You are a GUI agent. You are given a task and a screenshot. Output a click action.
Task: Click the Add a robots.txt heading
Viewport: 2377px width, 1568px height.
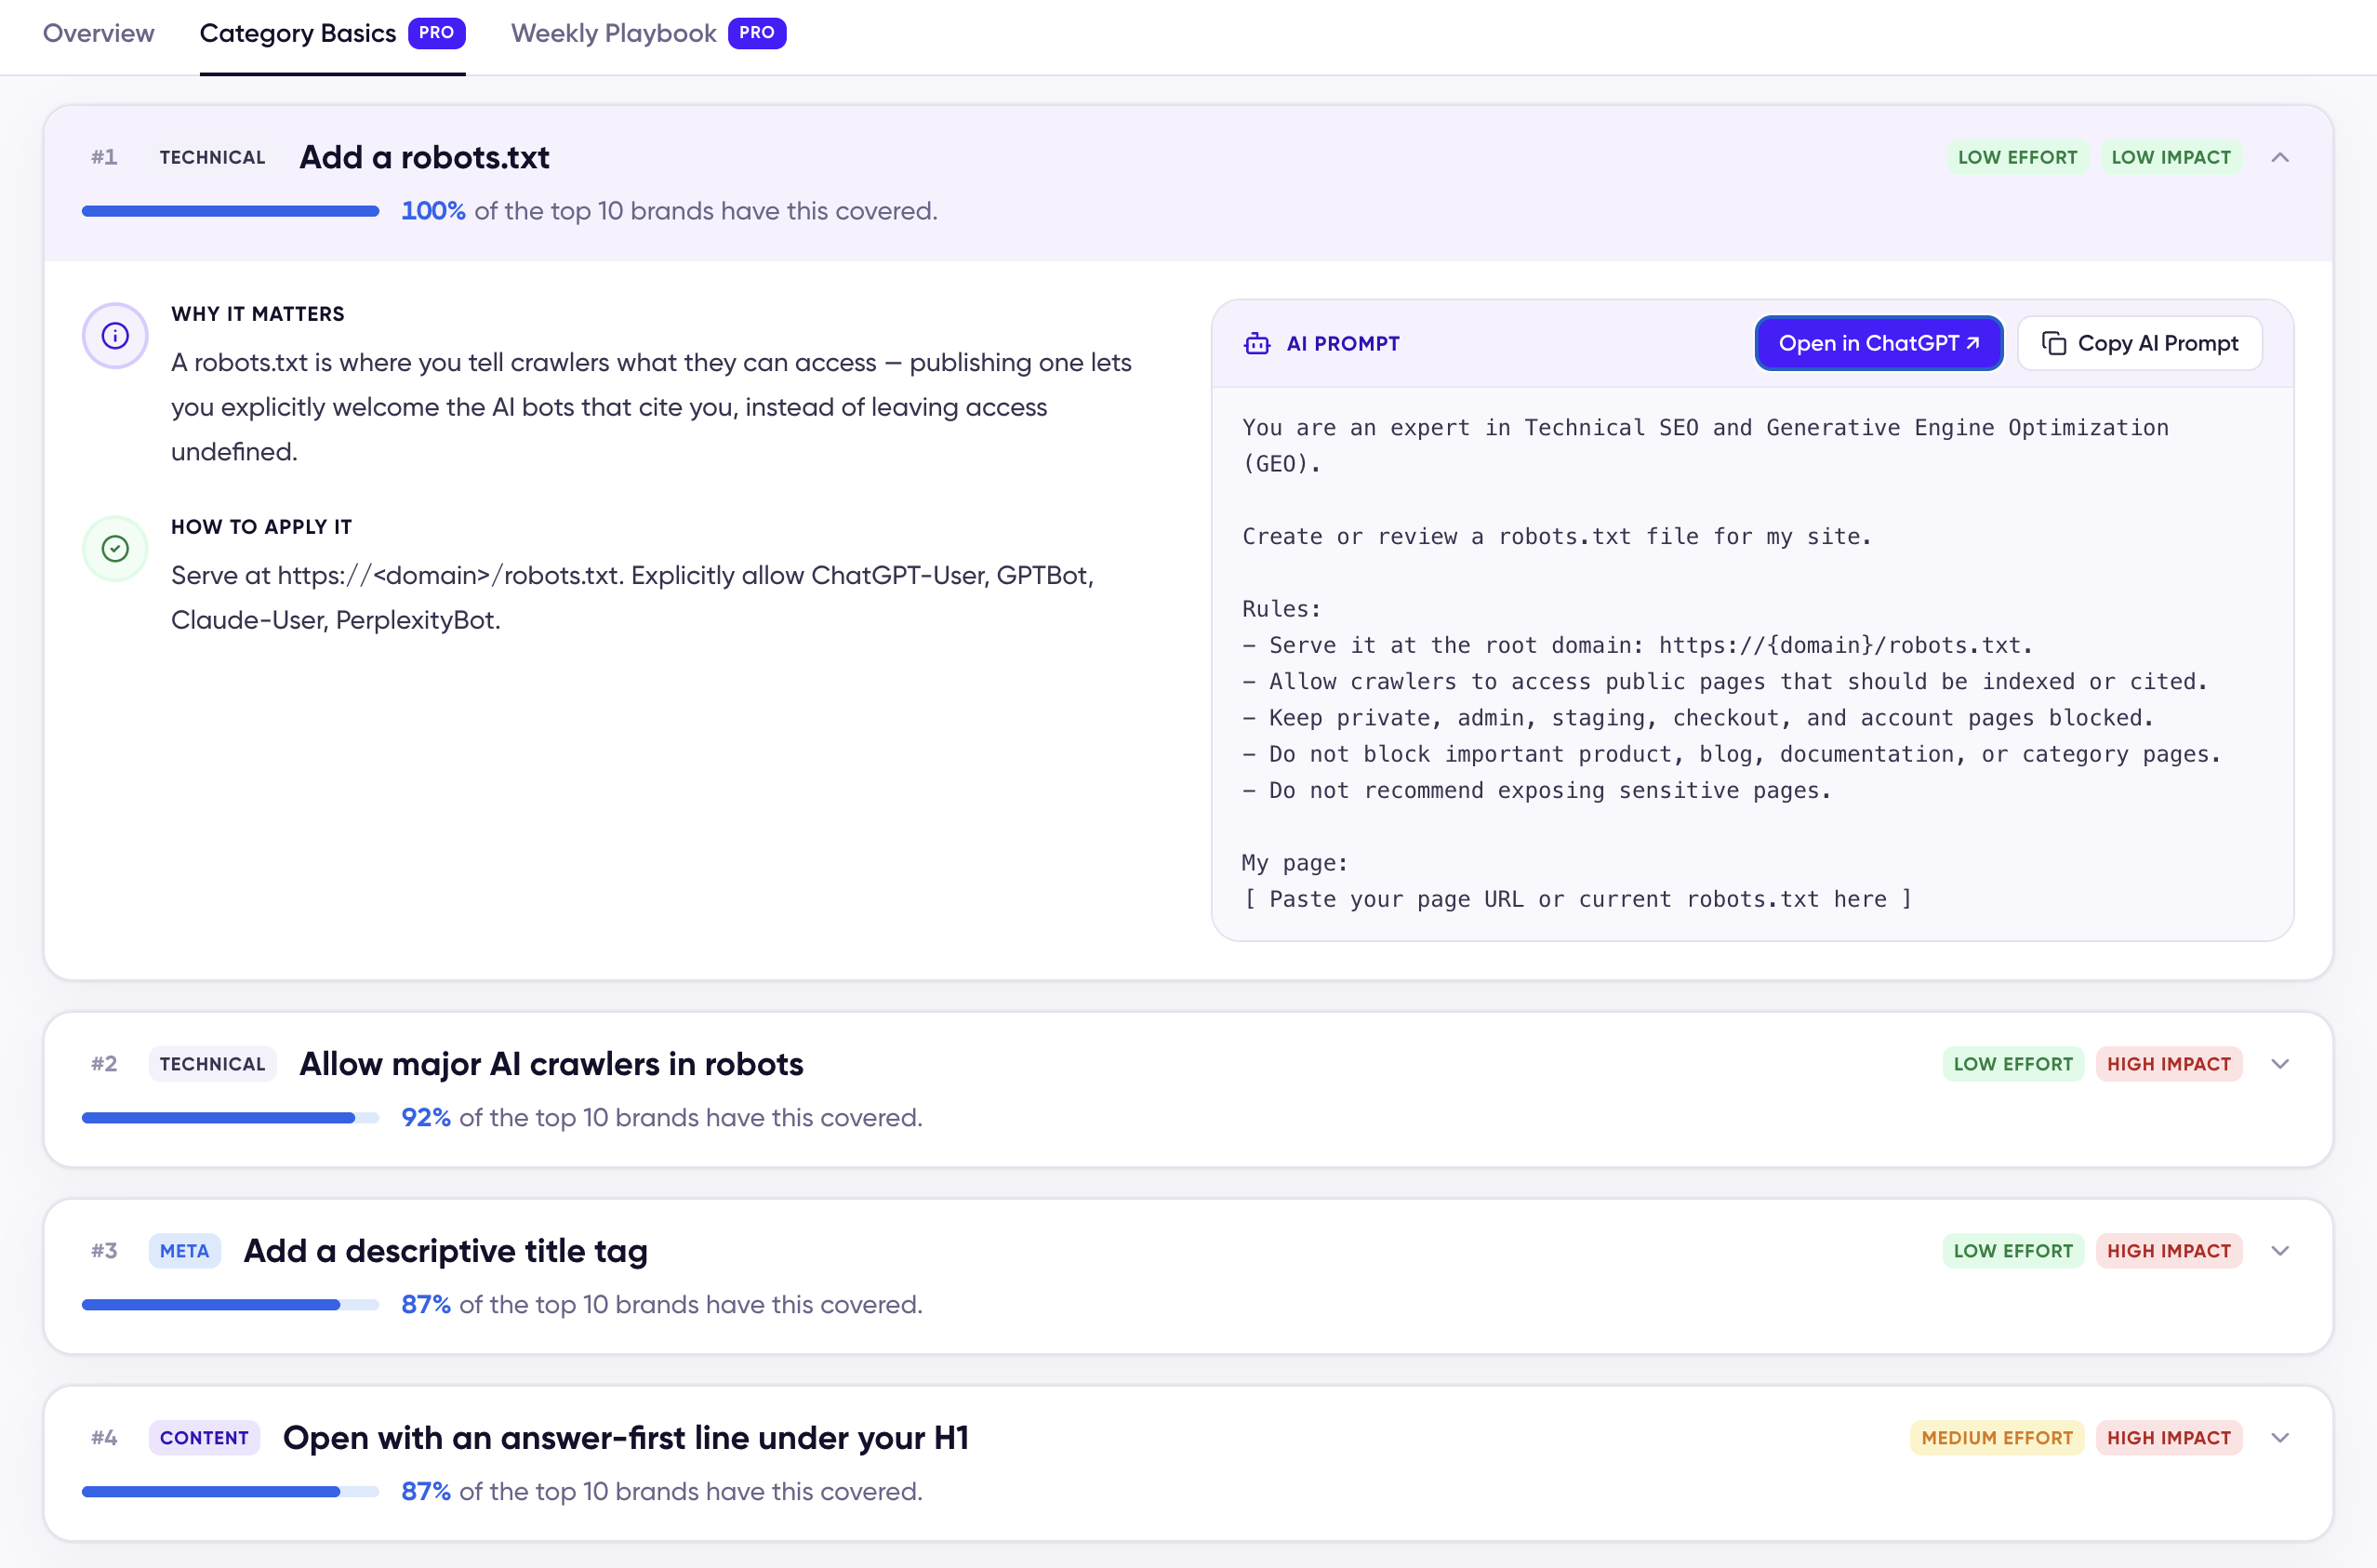pyautogui.click(x=424, y=157)
